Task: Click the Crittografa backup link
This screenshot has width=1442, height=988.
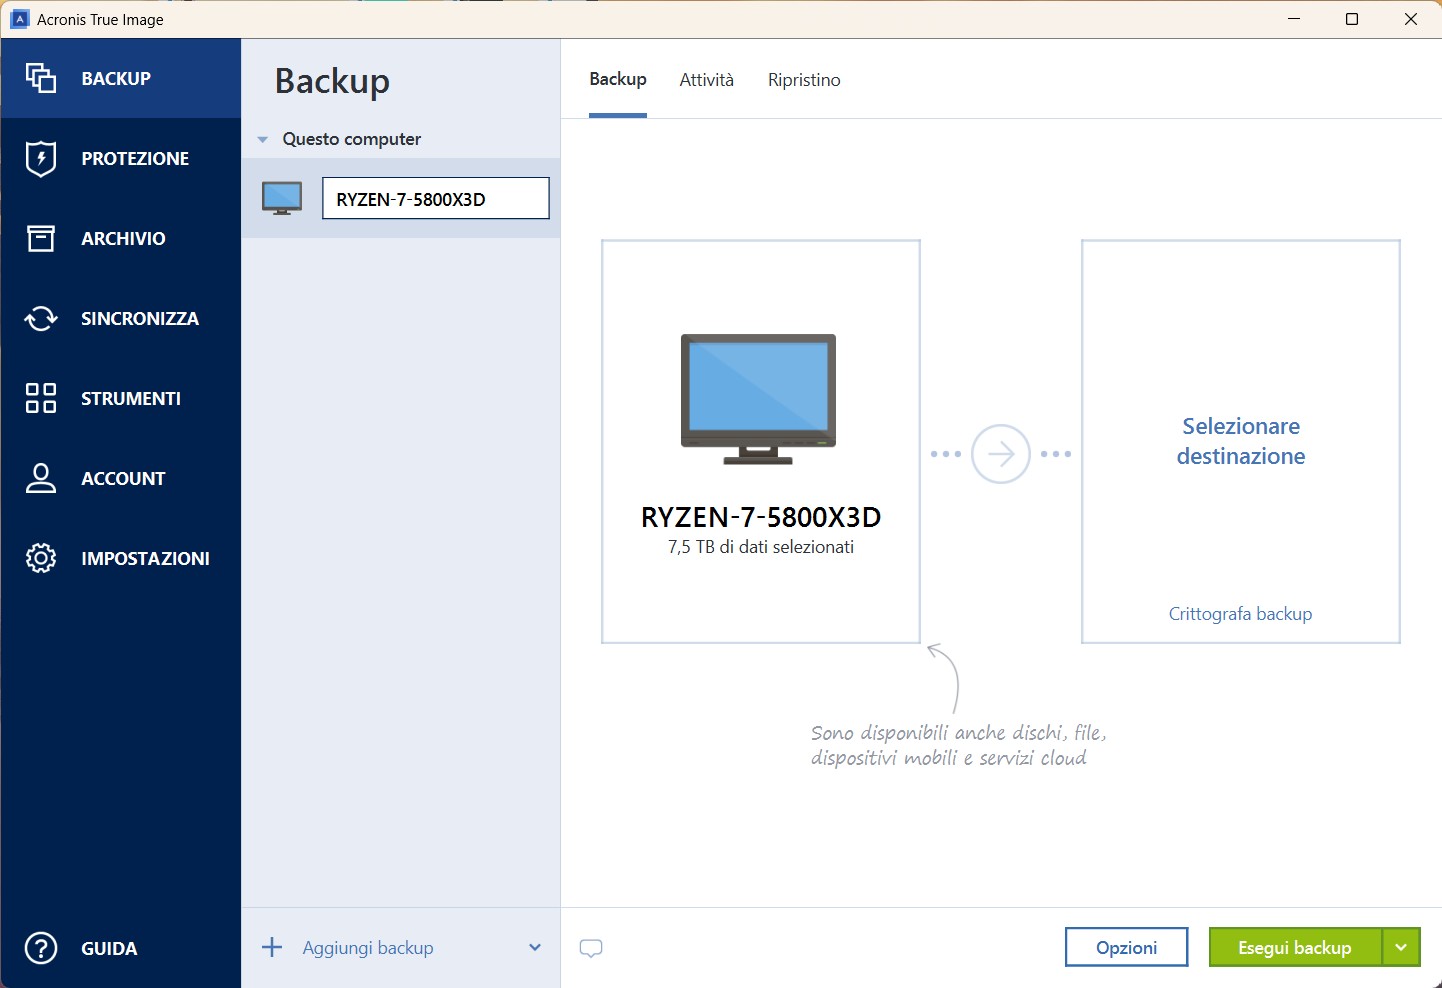Action: tap(1240, 614)
